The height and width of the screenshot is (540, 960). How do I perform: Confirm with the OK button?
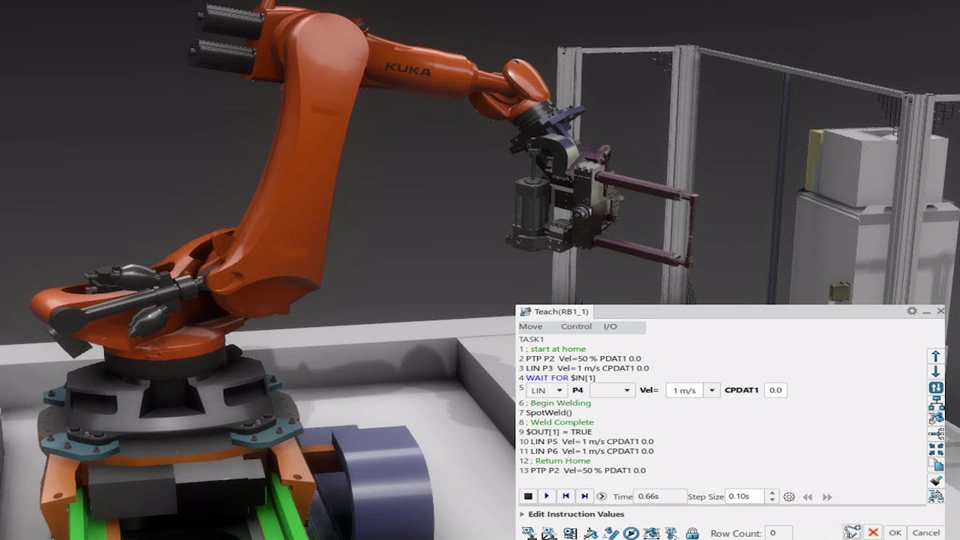pyautogui.click(x=894, y=533)
